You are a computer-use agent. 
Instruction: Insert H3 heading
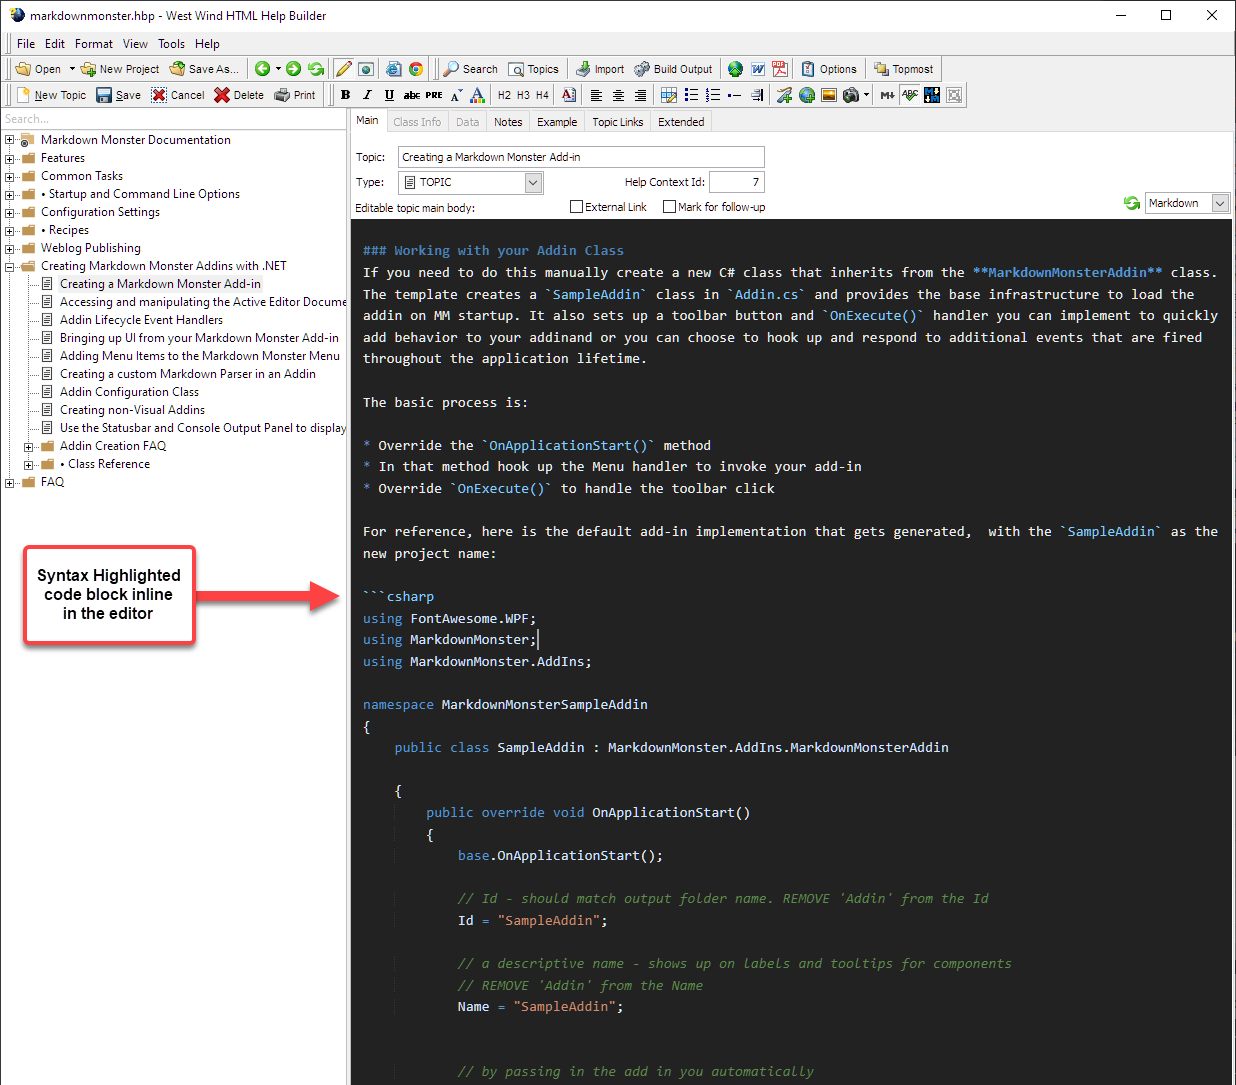tap(523, 95)
